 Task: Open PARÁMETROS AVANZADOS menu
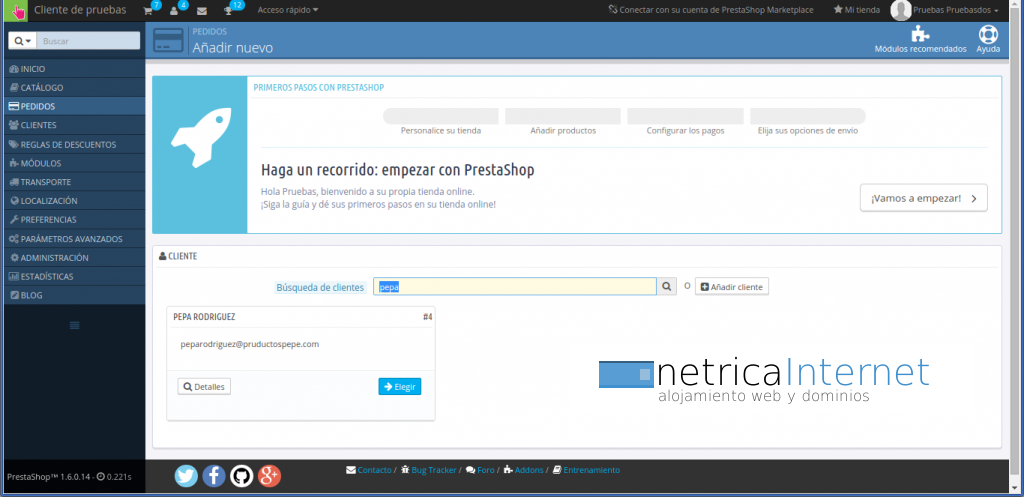click(74, 239)
